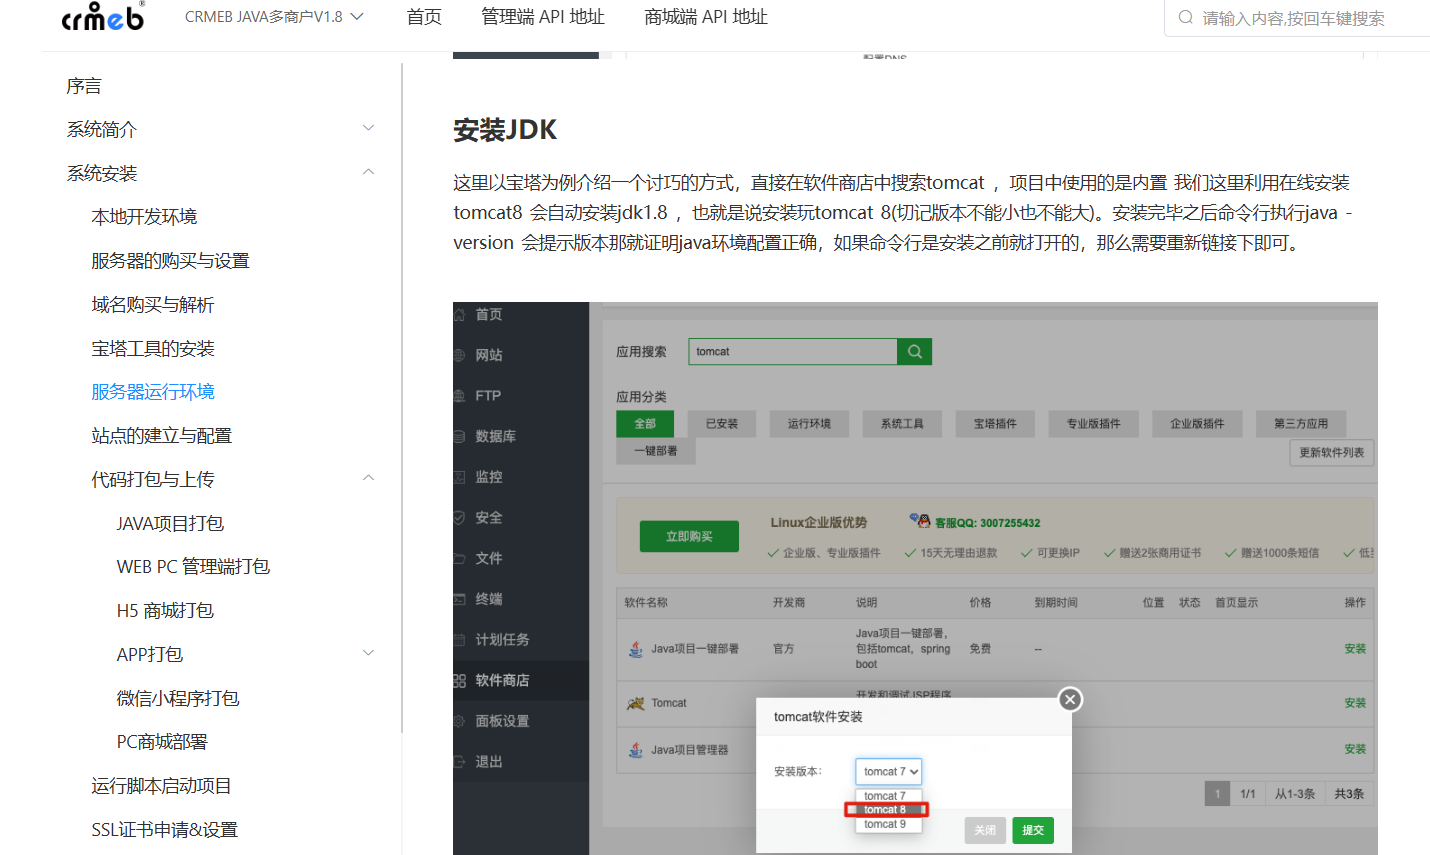Image resolution: width=1430 pixels, height=855 pixels.
Task: Click the grey 关闭 button in the pictured tomcat install dialog
Action: (985, 830)
